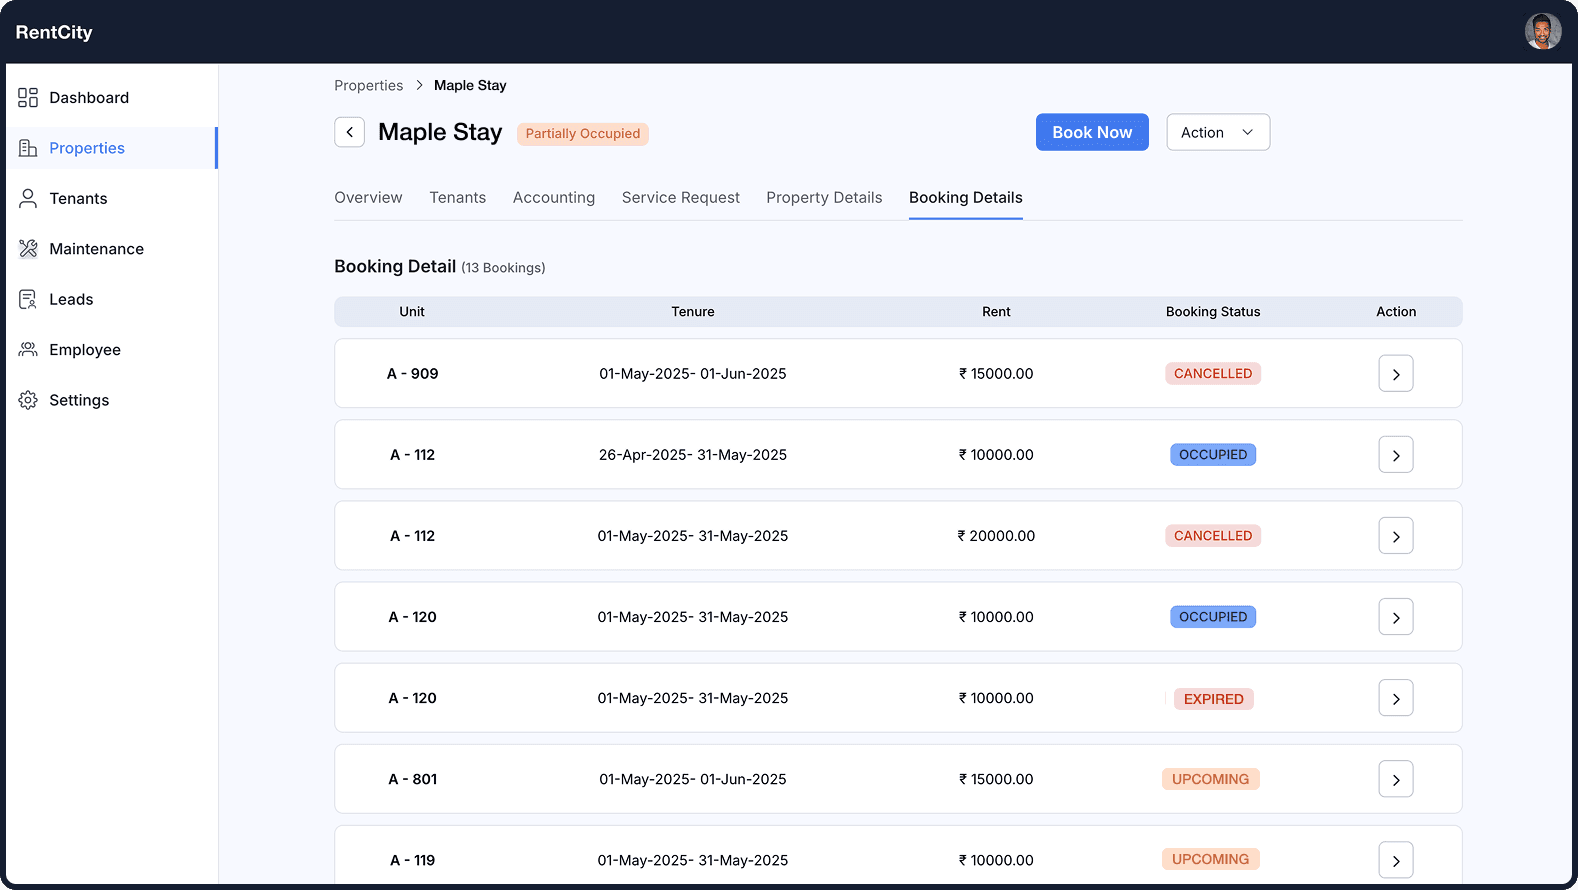Switch to the Accounting tab

(553, 198)
